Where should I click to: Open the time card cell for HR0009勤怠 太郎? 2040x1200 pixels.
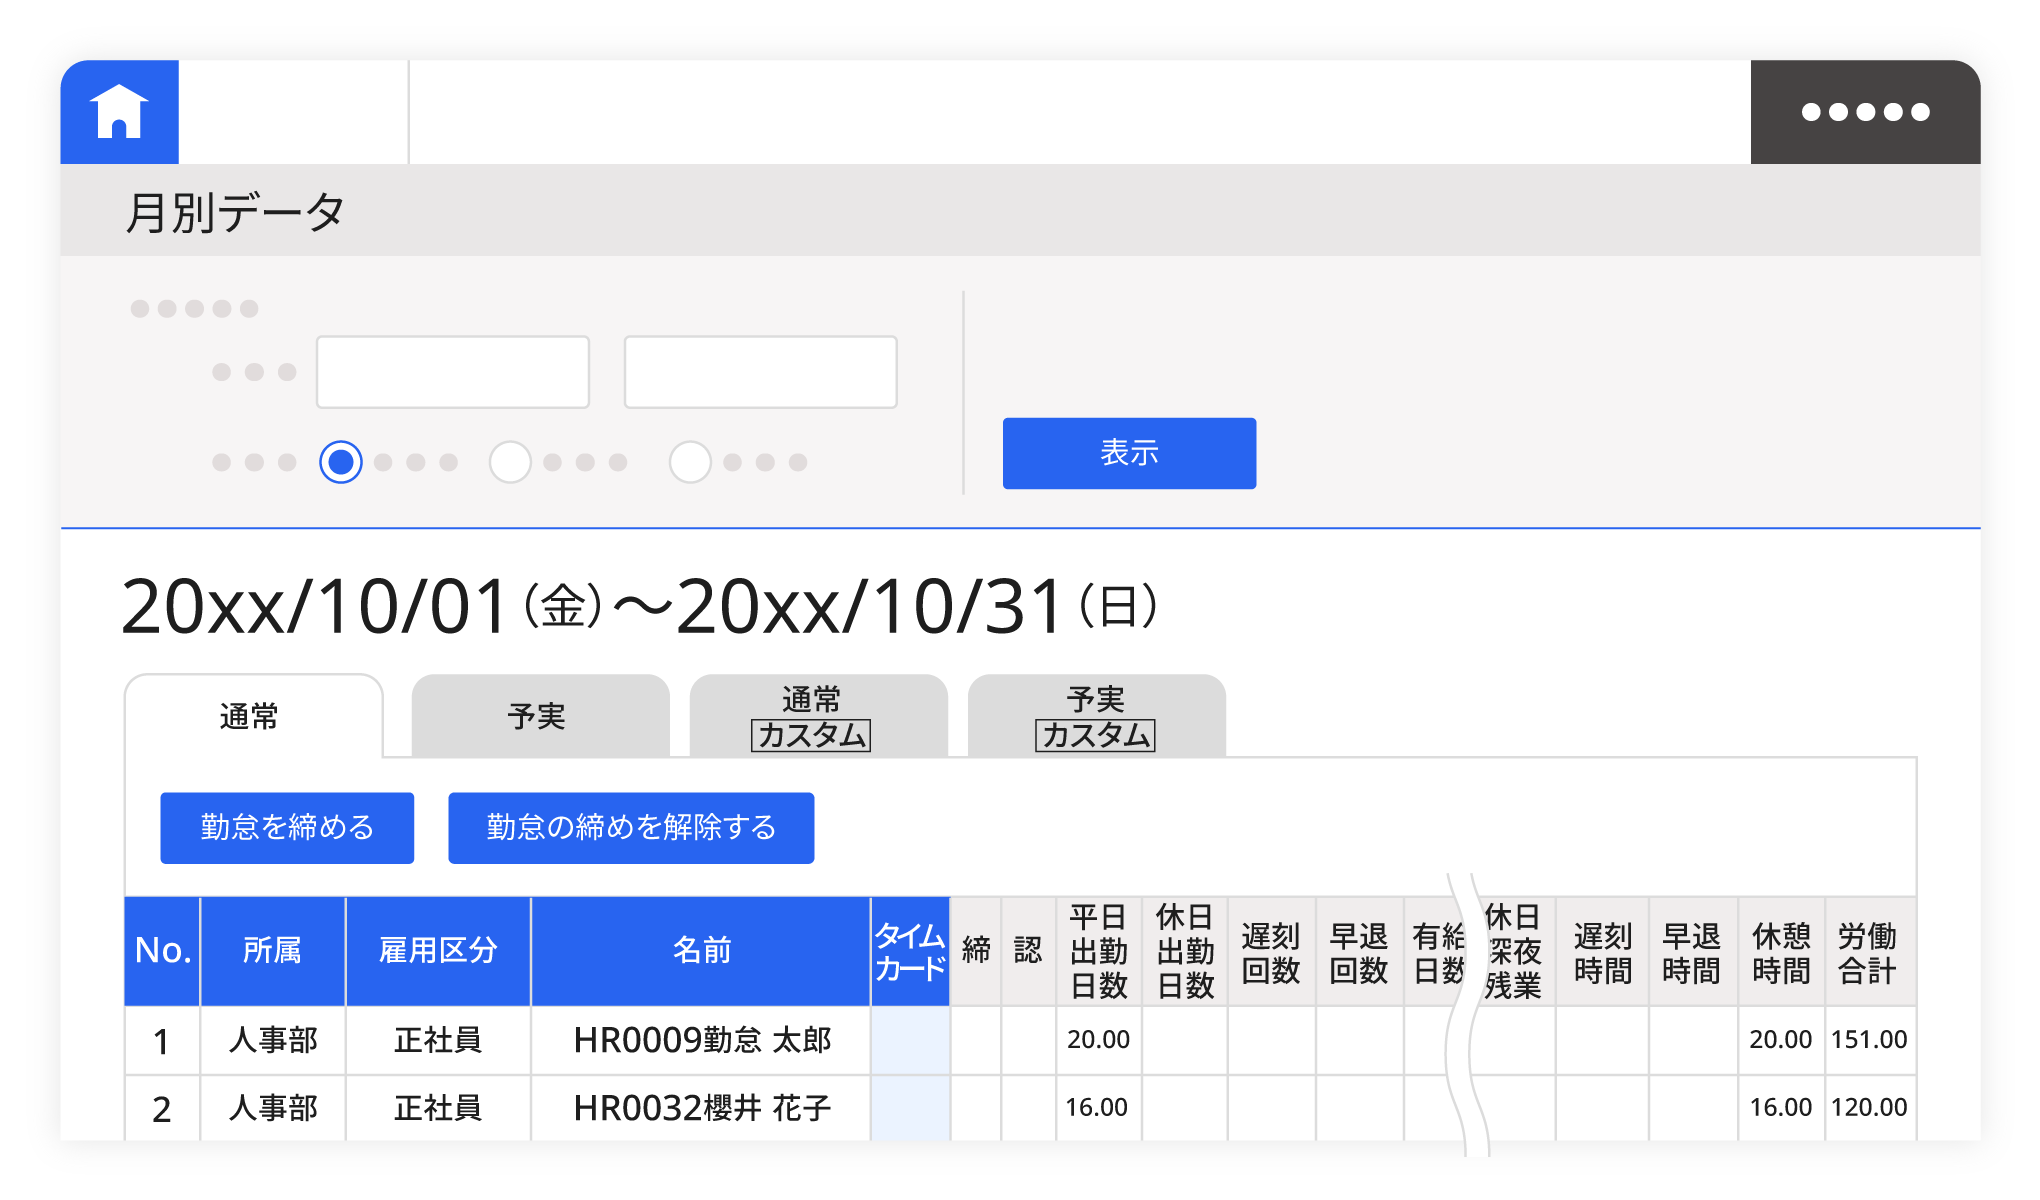coord(909,1040)
